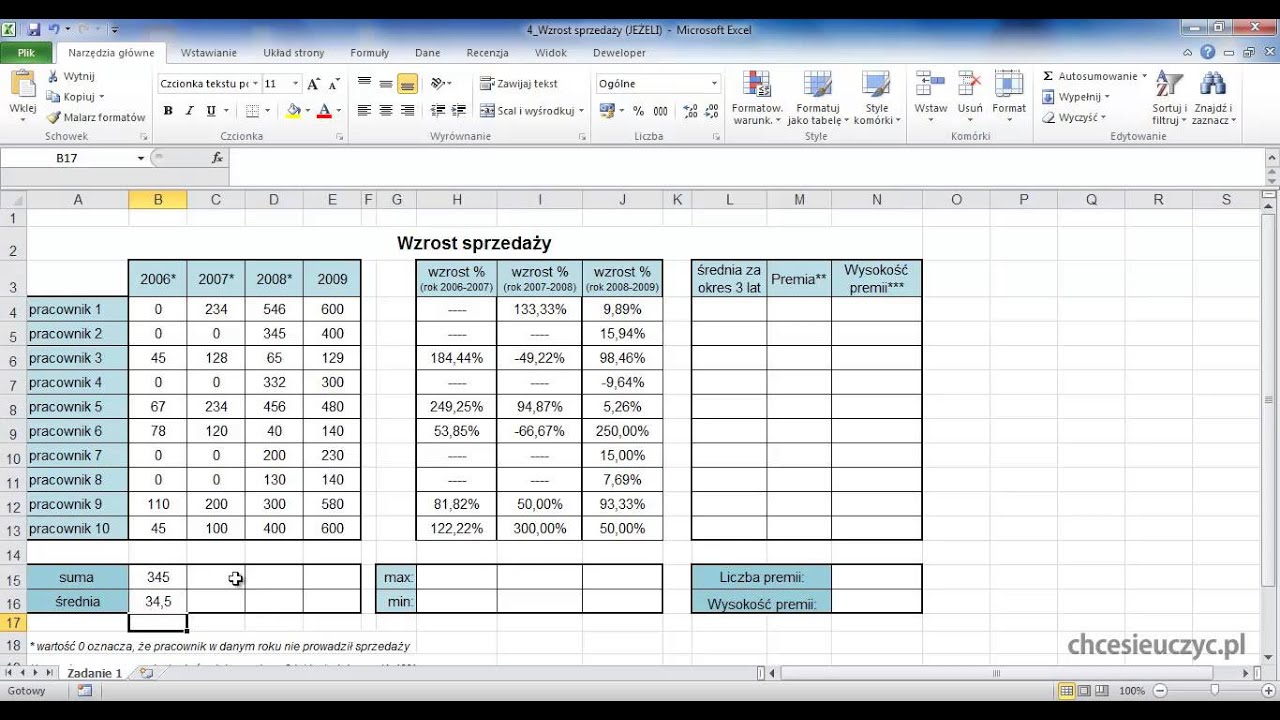The width and height of the screenshot is (1280, 720).
Task: Open the text orientation options
Action: pyautogui.click(x=441, y=84)
